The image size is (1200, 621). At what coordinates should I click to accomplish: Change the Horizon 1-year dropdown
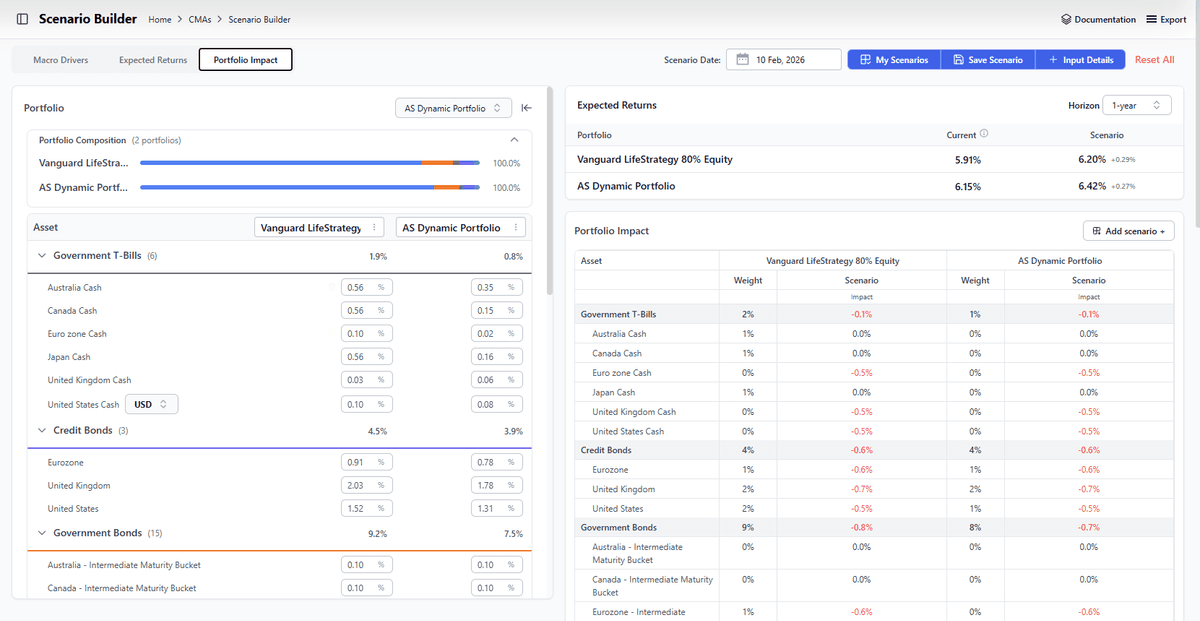[x=1136, y=105]
